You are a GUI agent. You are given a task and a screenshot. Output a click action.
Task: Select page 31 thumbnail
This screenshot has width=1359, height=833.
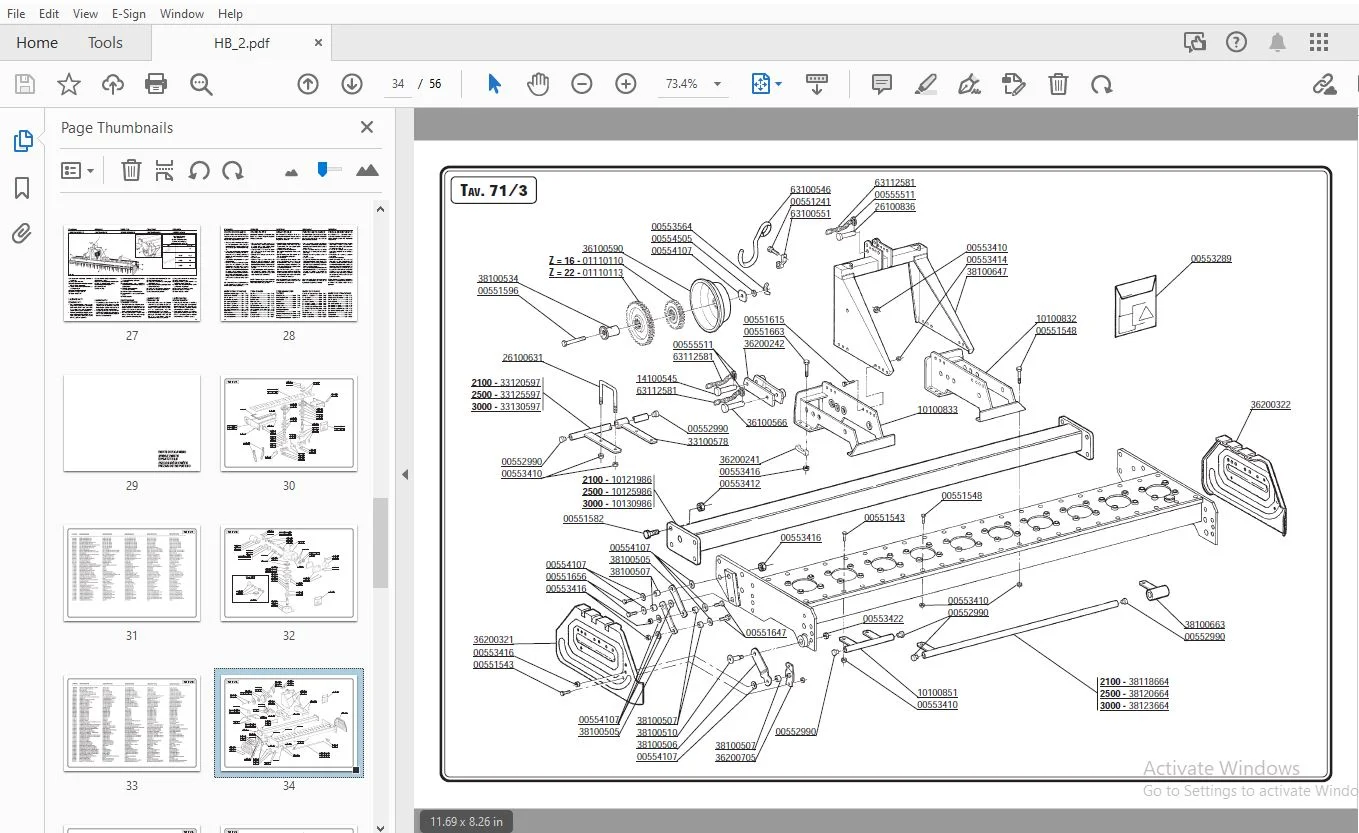click(132, 573)
